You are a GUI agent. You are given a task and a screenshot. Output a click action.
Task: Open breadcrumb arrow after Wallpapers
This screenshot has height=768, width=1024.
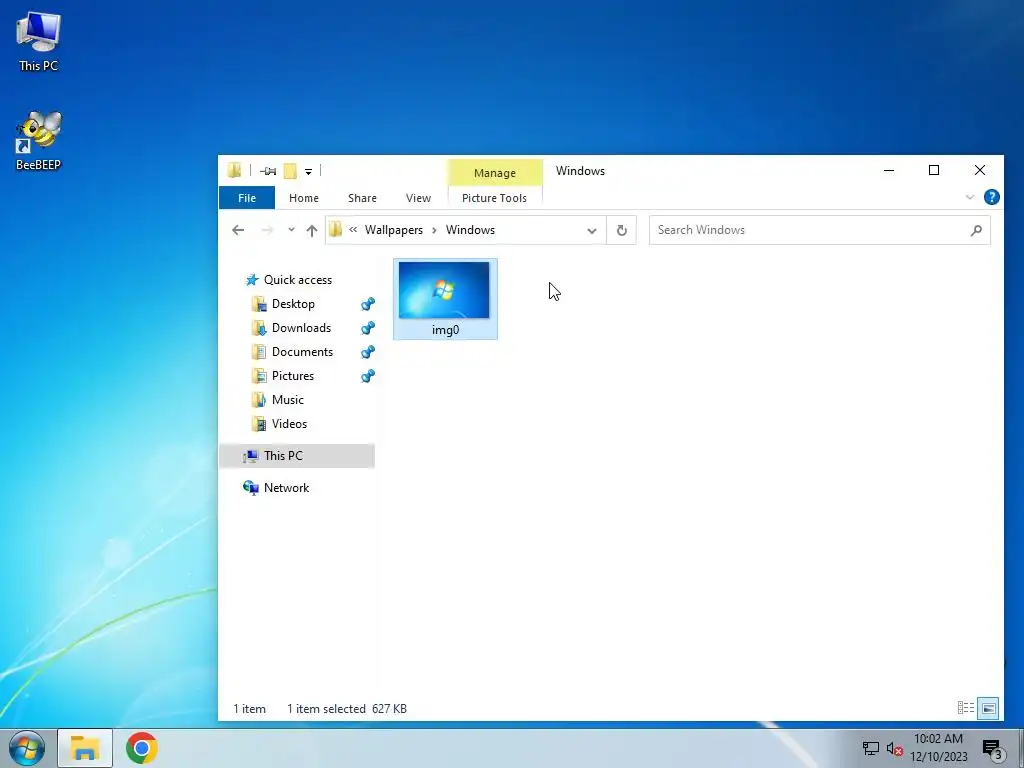[434, 230]
